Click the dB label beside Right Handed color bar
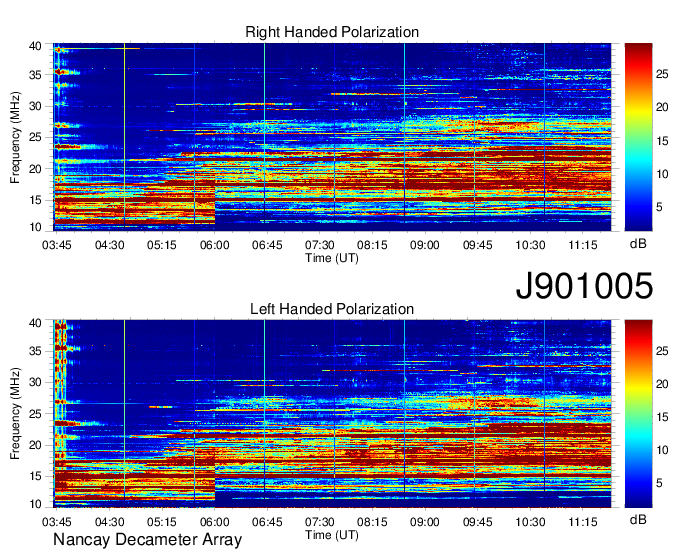 (638, 244)
